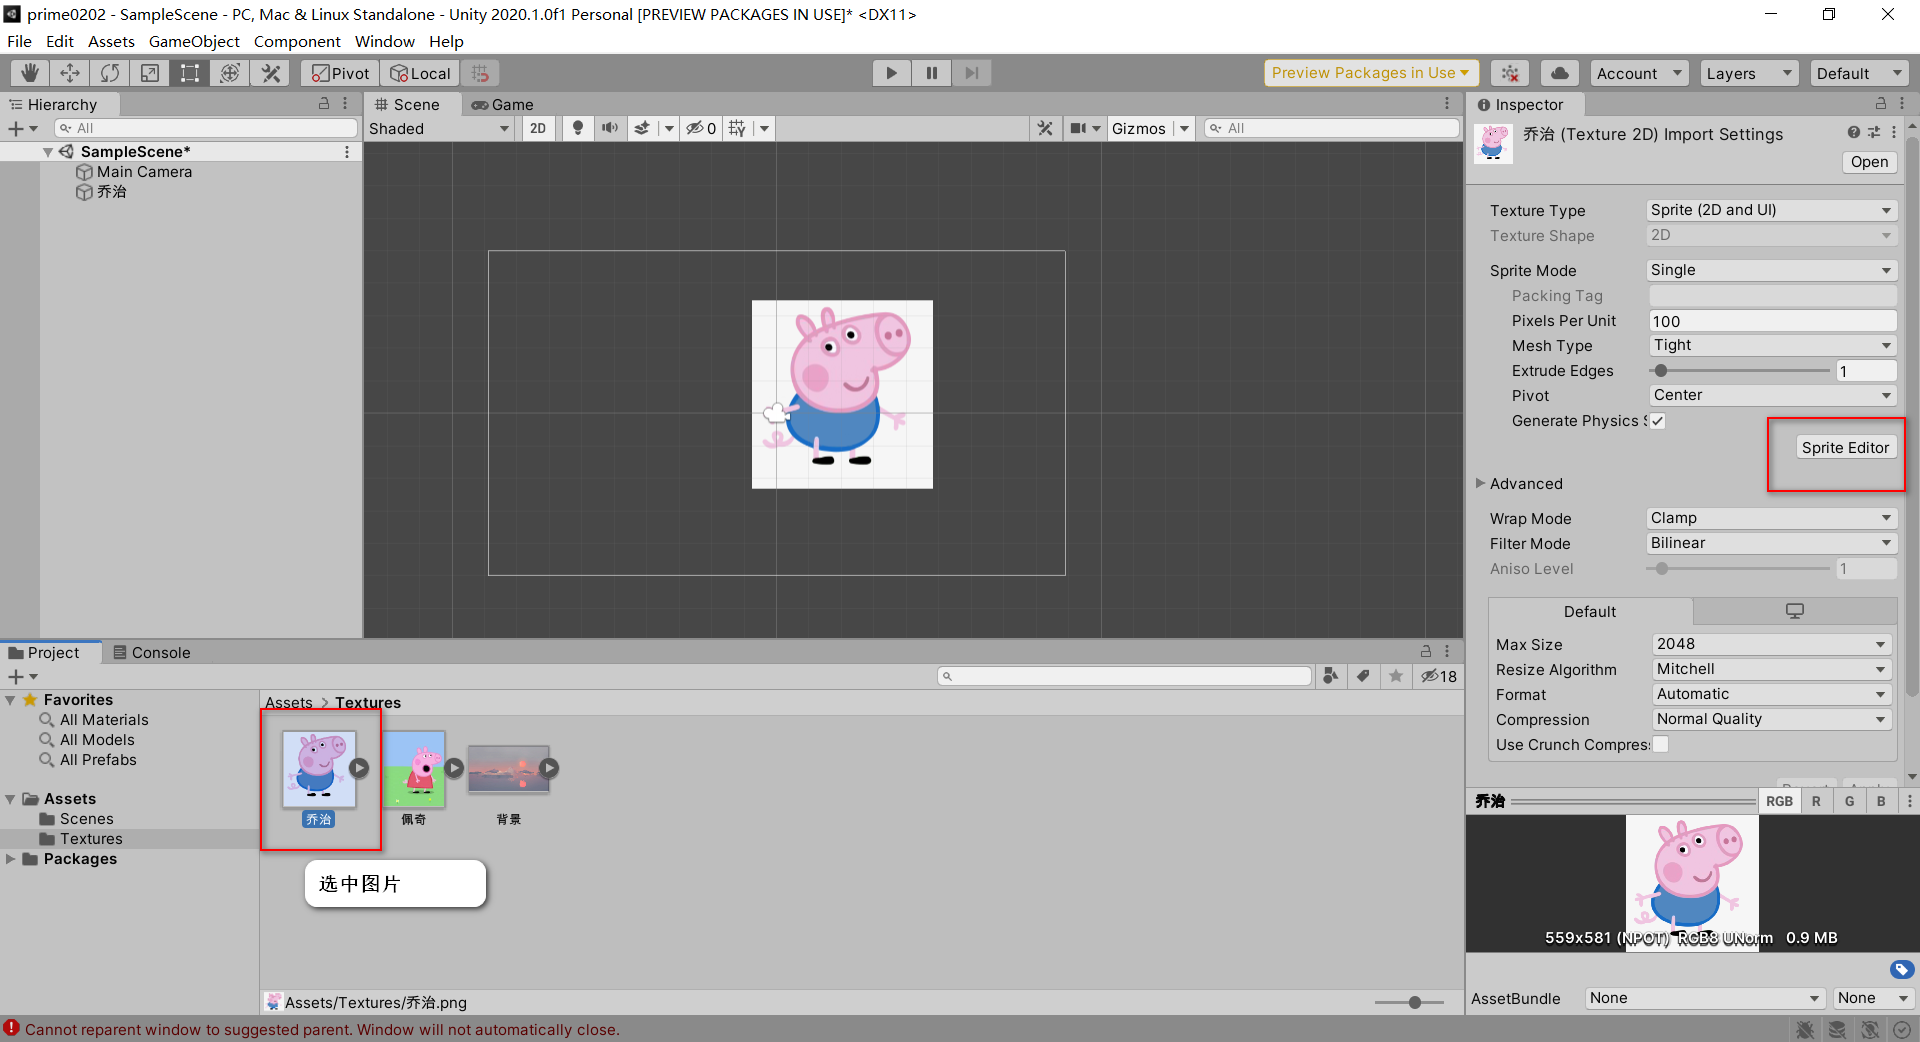Click search by type icon

pos(1331,676)
